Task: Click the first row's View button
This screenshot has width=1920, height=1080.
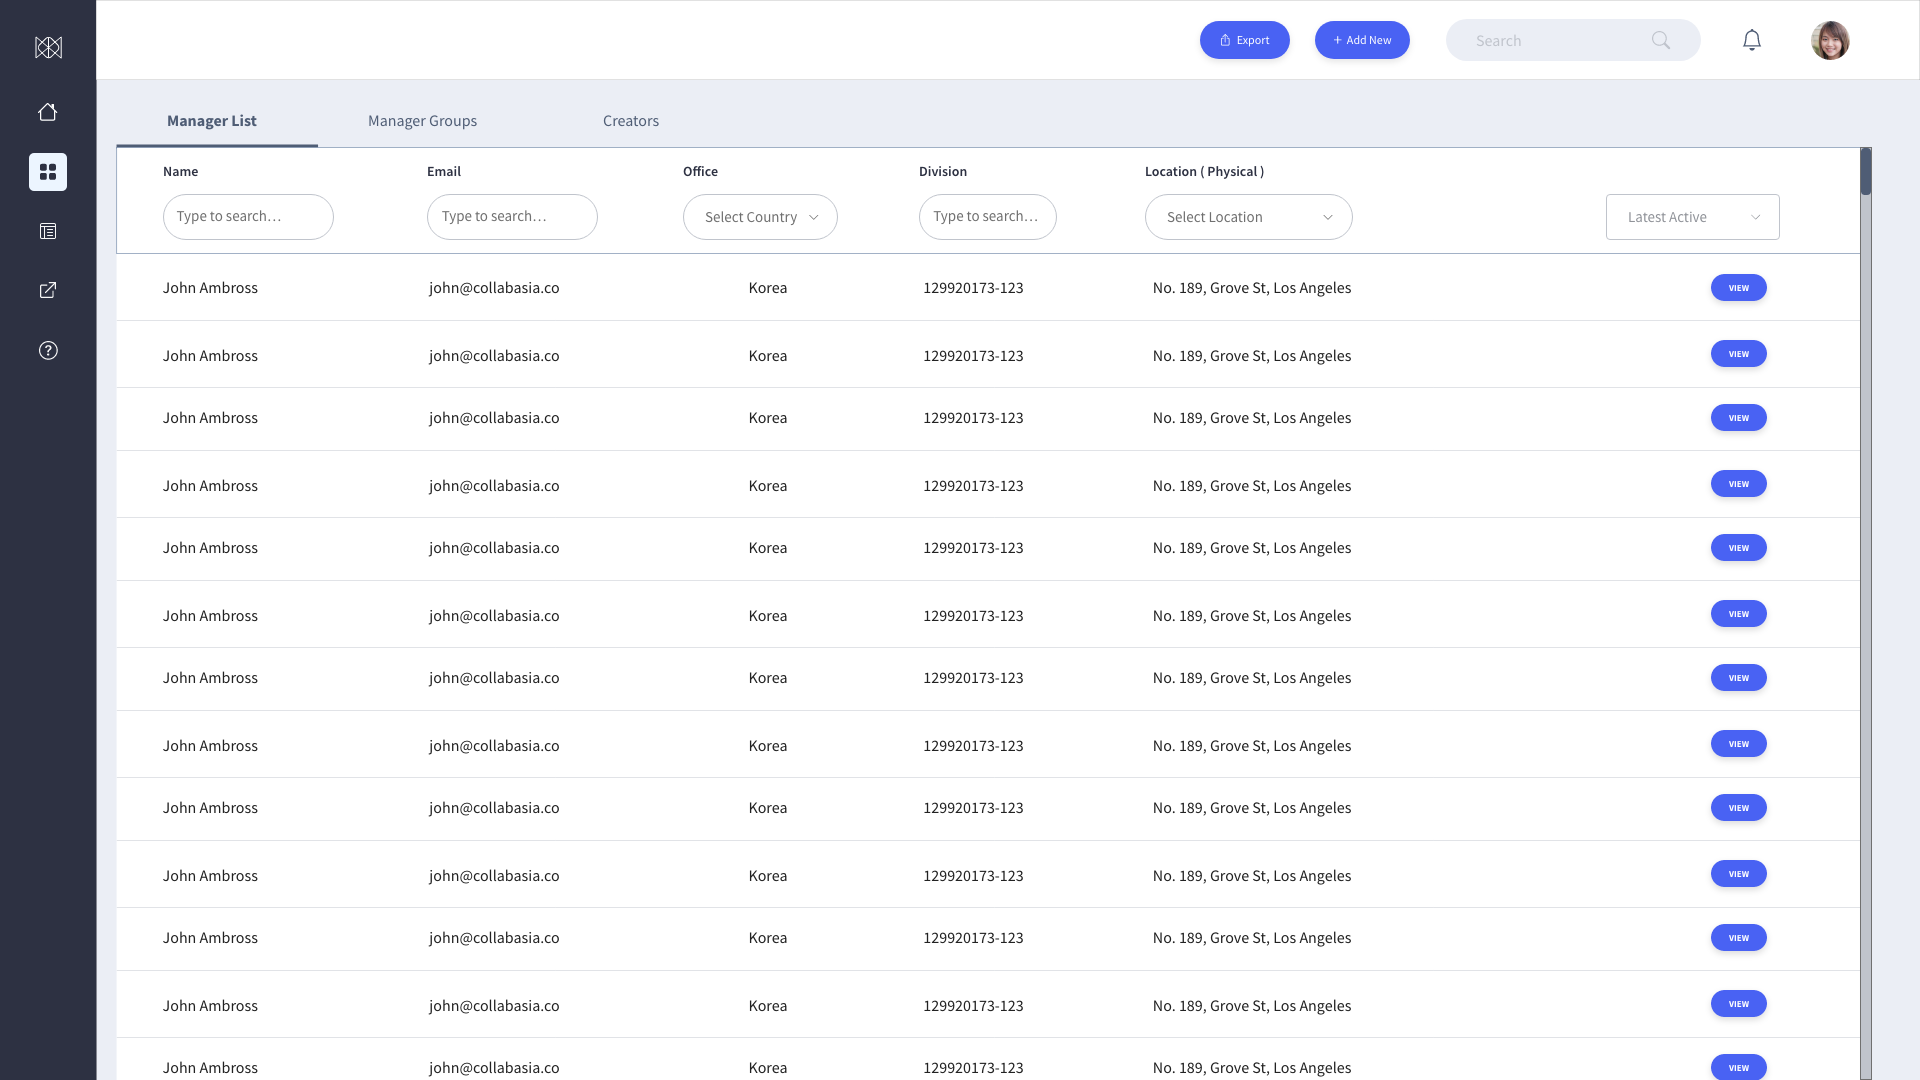Action: pyautogui.click(x=1738, y=288)
